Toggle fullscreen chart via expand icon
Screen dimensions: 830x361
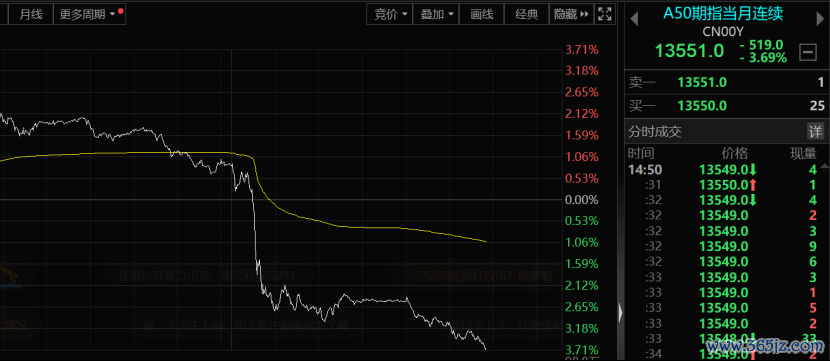pos(605,14)
